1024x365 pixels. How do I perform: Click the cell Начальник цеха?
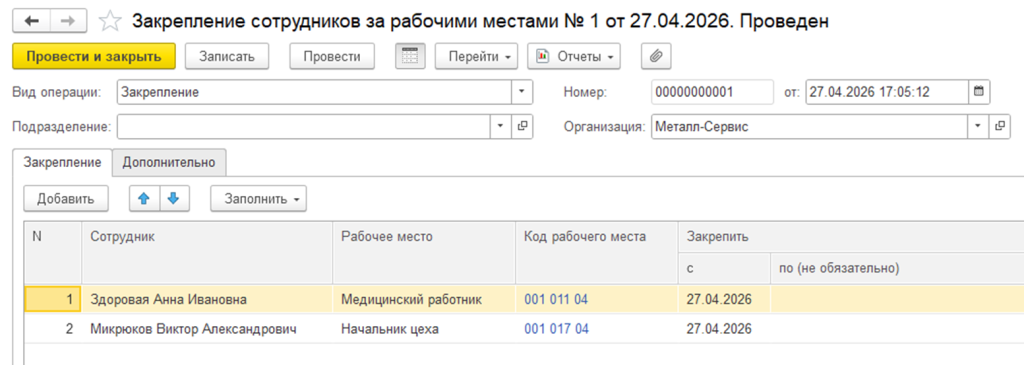click(x=424, y=329)
